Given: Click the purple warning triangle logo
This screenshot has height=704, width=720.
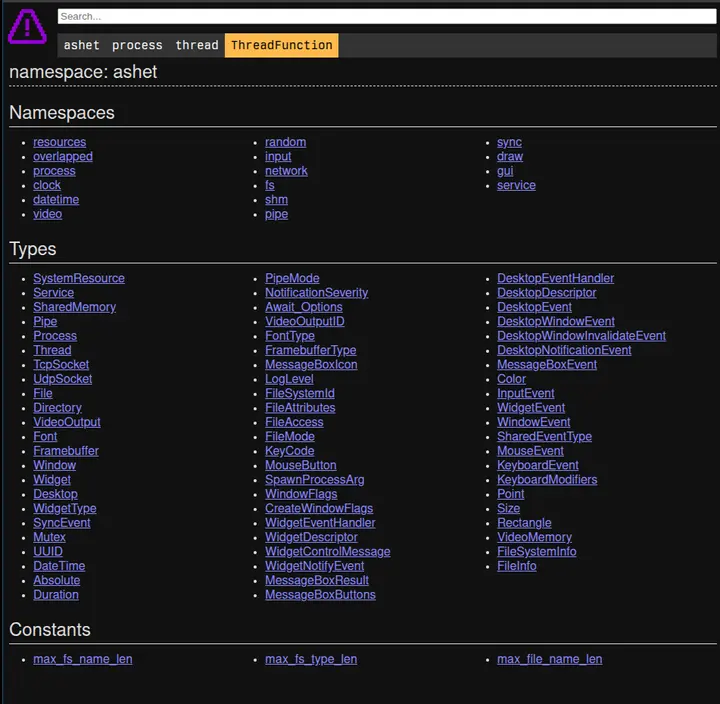Looking at the screenshot, I should tap(27, 27).
